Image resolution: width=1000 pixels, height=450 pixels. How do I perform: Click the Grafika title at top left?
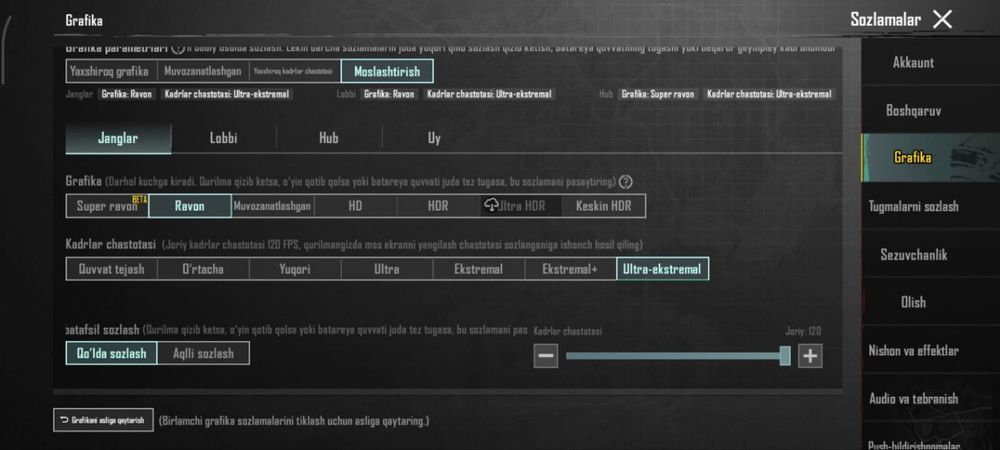84,20
